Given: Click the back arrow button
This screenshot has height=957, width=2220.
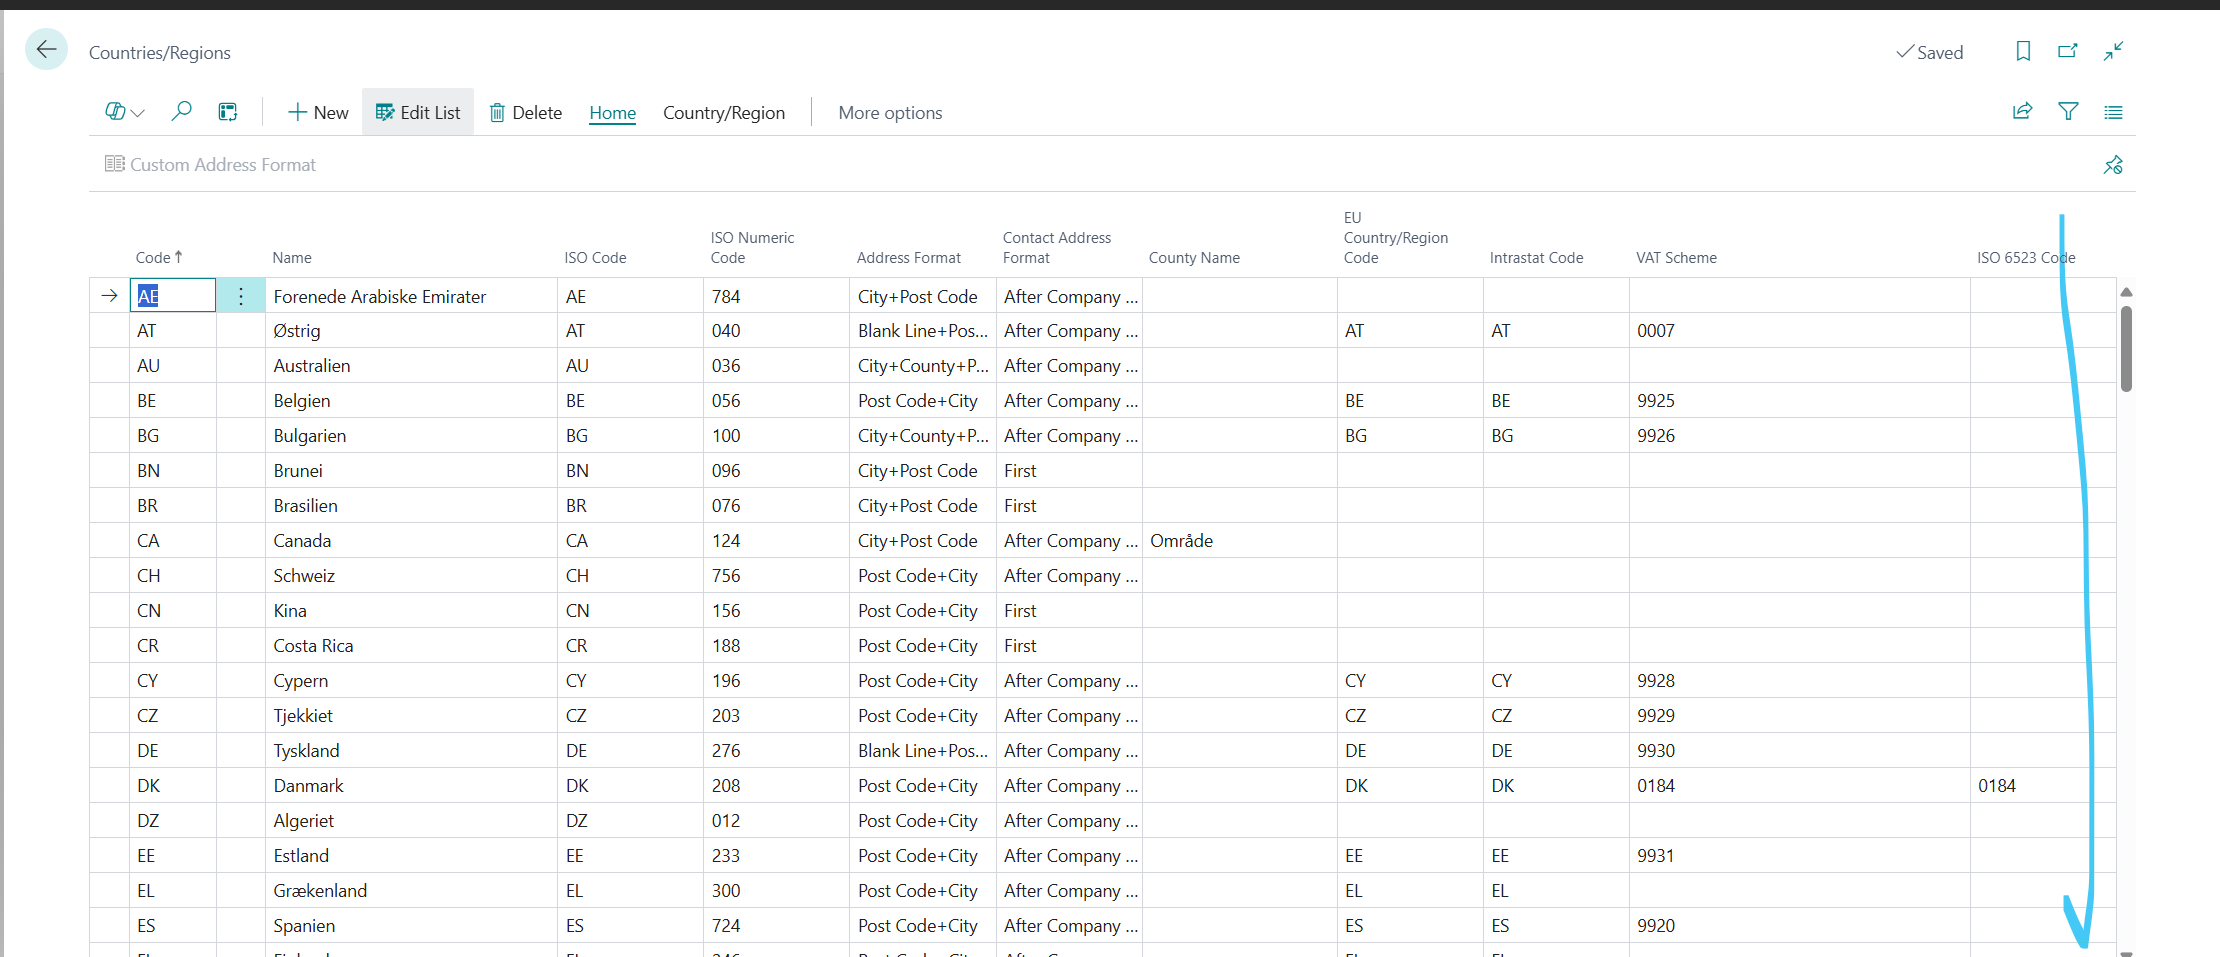Looking at the screenshot, I should pyautogui.click(x=46, y=50).
